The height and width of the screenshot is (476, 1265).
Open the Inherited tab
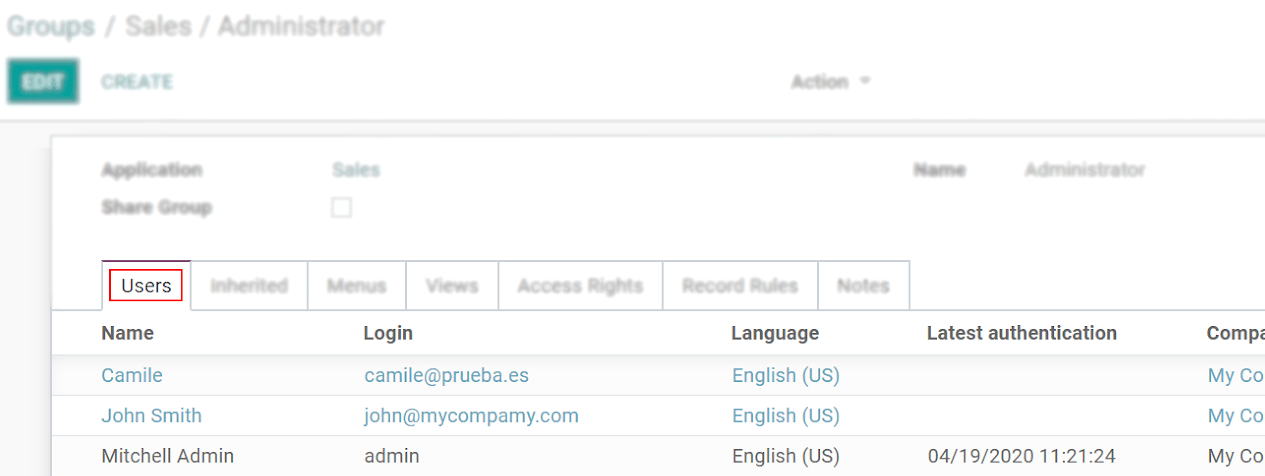tap(249, 286)
